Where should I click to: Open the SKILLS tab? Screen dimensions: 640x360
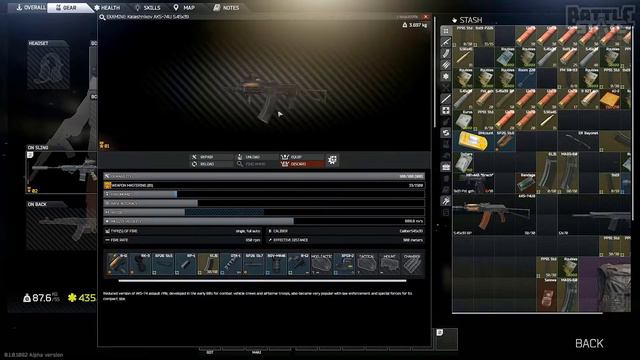point(148,7)
